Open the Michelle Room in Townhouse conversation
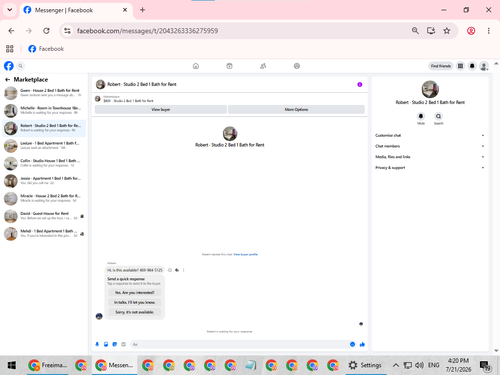Image resolution: width=500 pixels, height=375 pixels. pos(44,111)
